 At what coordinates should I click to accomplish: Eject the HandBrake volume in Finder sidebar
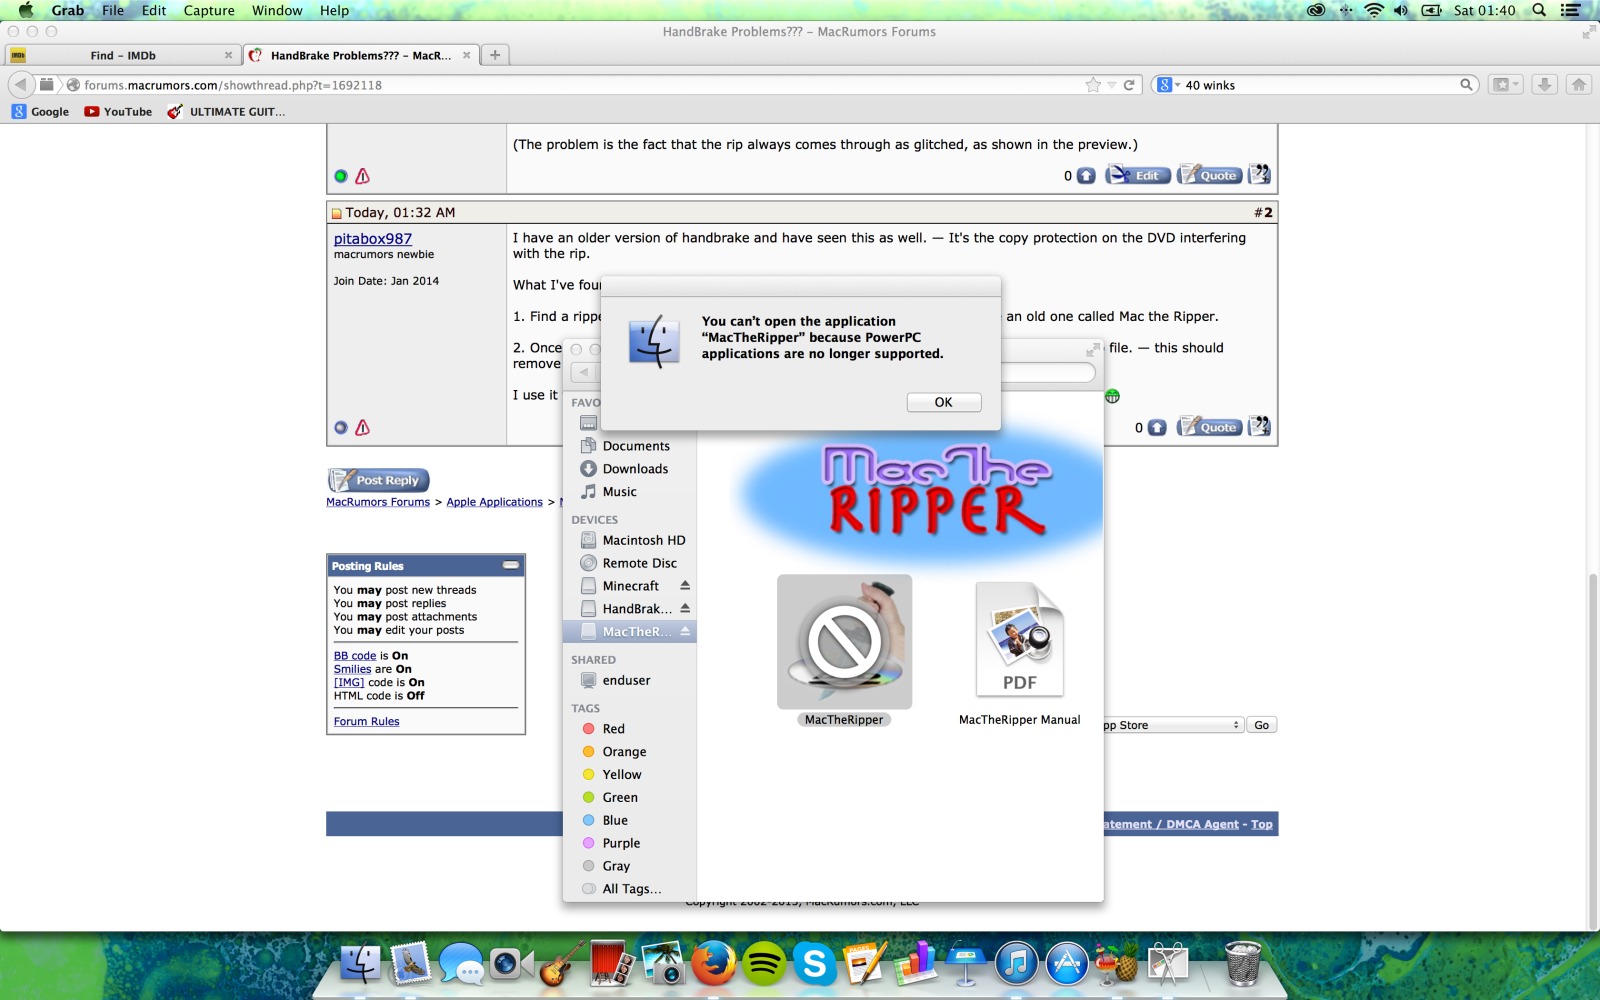(685, 609)
